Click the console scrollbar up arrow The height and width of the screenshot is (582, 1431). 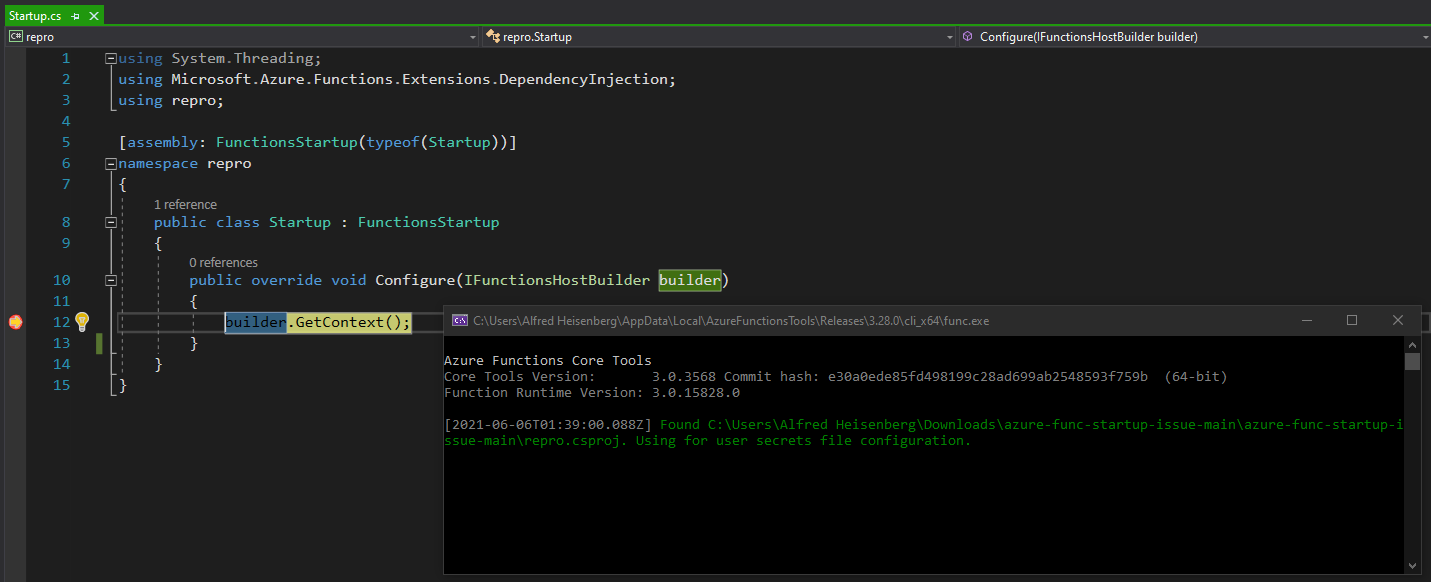tap(1412, 343)
